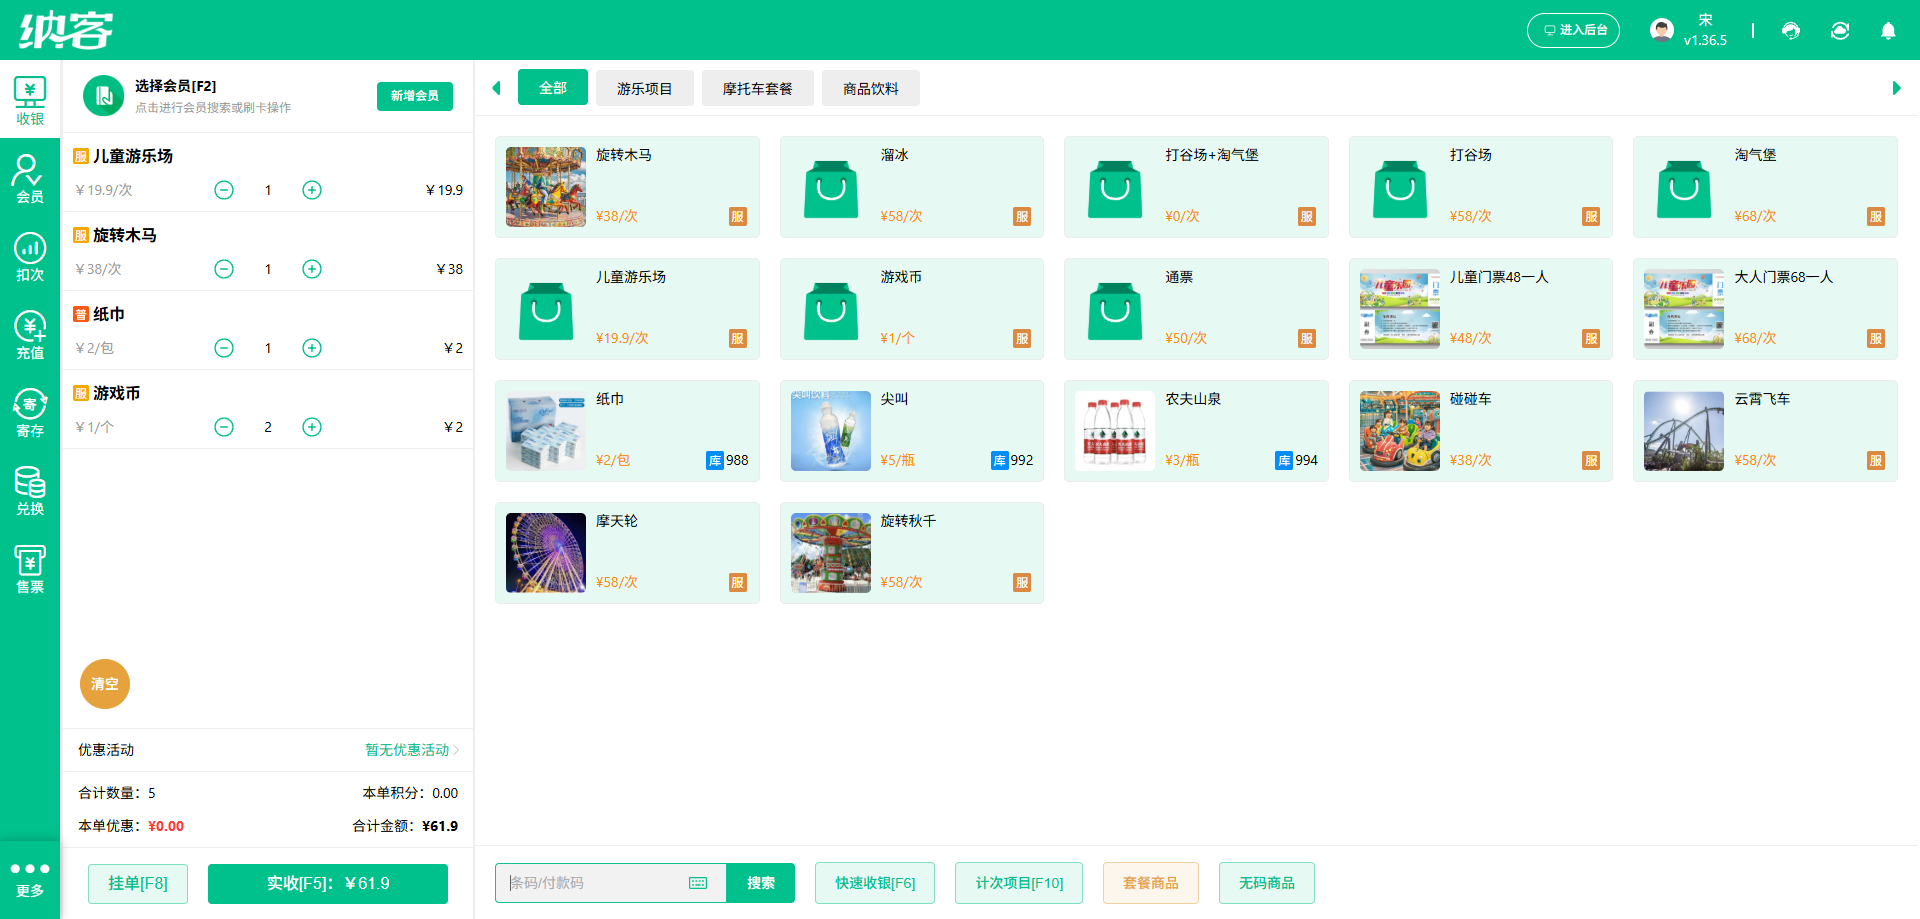Open the 充值 recharge sidebar icon
Viewport: 1920px width, 919px height.
[x=30, y=335]
